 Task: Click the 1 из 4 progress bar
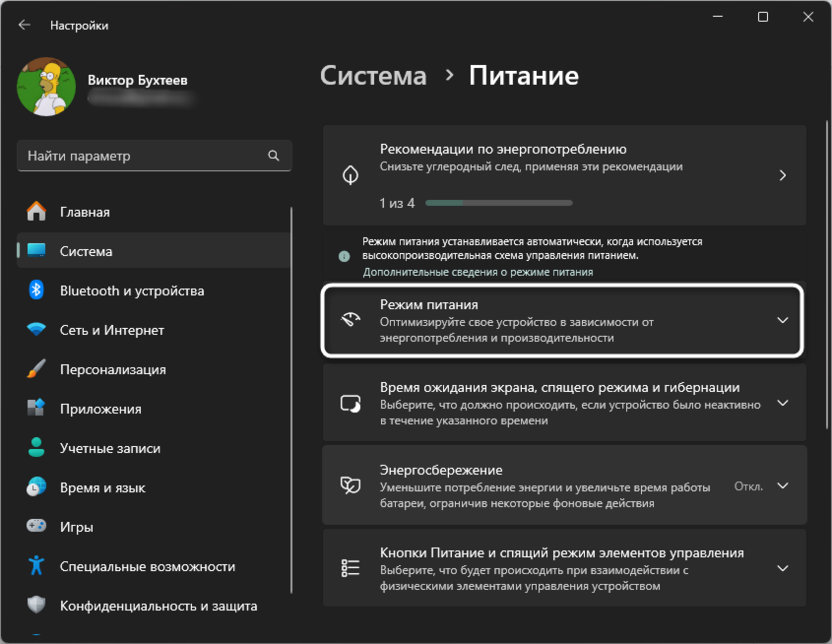pyautogui.click(x=499, y=203)
